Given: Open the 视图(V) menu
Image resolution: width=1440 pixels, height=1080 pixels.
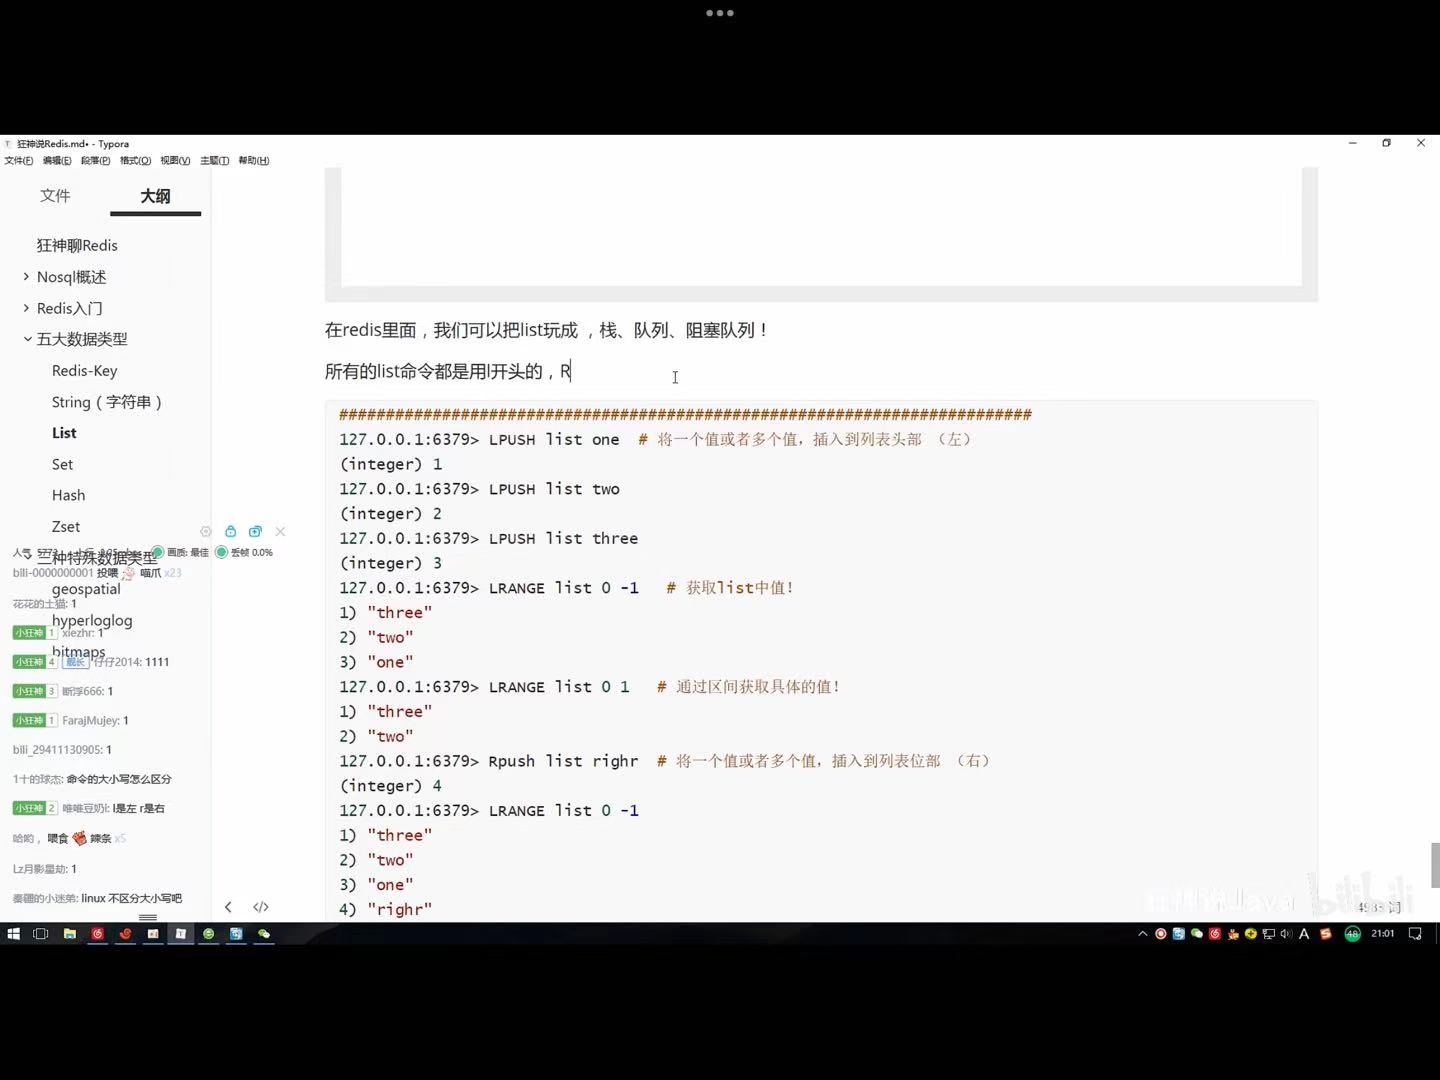Looking at the screenshot, I should [175, 161].
